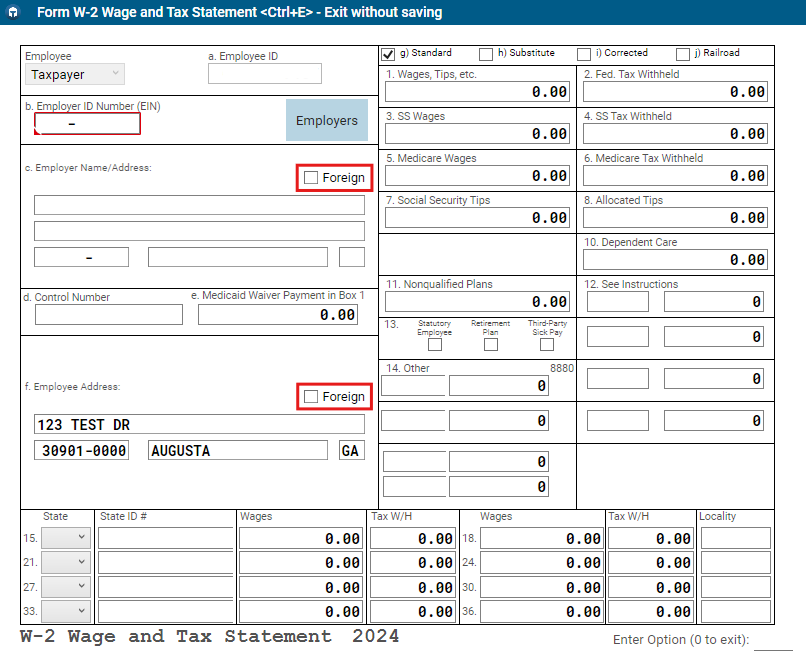Enable the Foreign checkbox for employee address
806x655 pixels.
311,396
